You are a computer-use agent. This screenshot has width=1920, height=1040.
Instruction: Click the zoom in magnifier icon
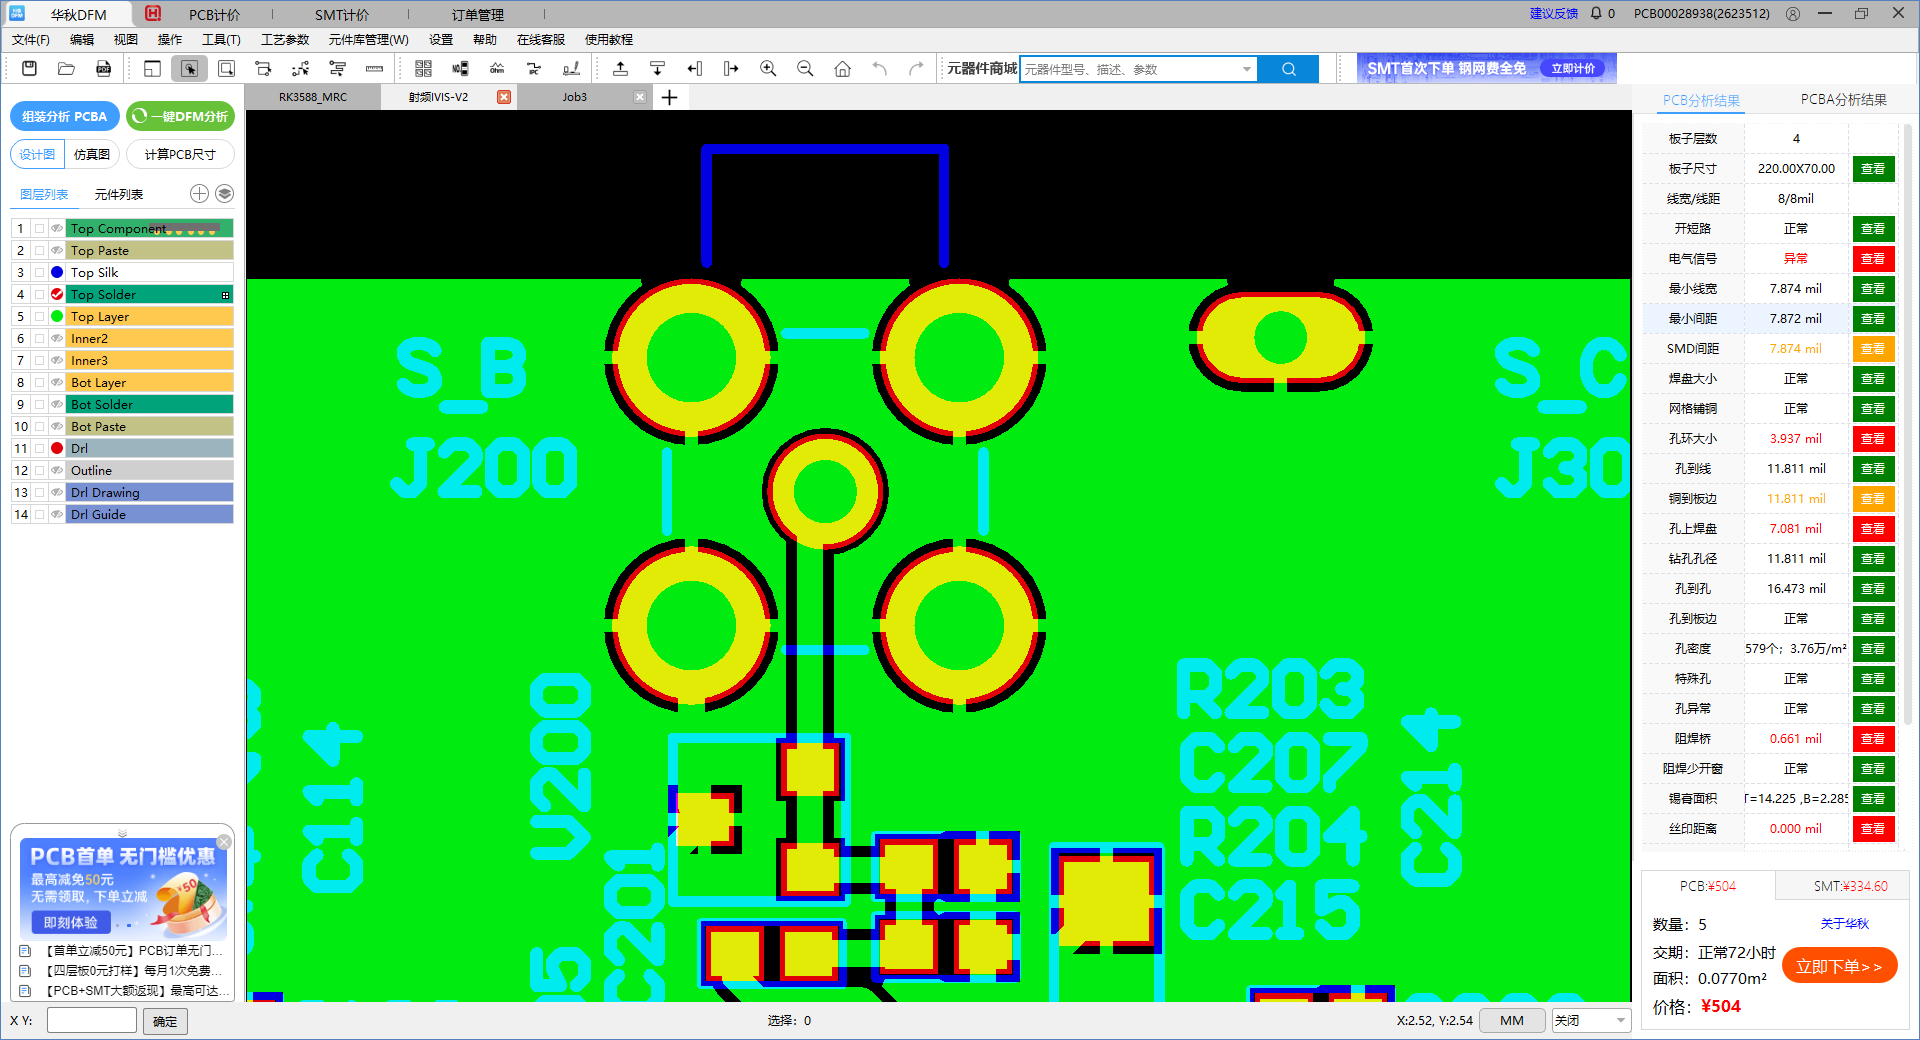768,69
